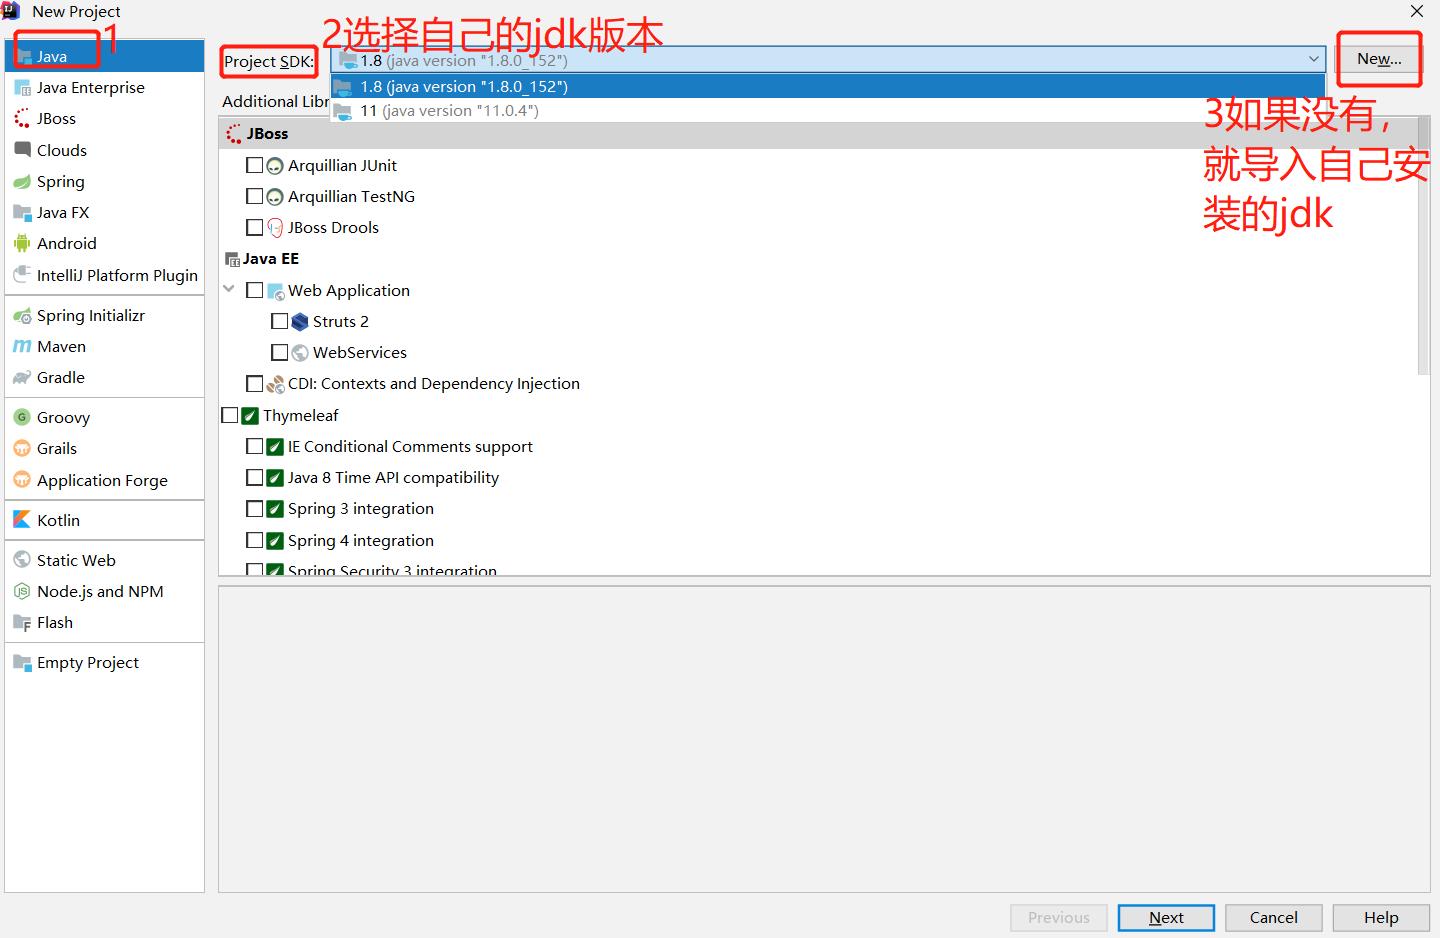1440x938 pixels.
Task: Check the WebServices checkbox
Action: [279, 352]
